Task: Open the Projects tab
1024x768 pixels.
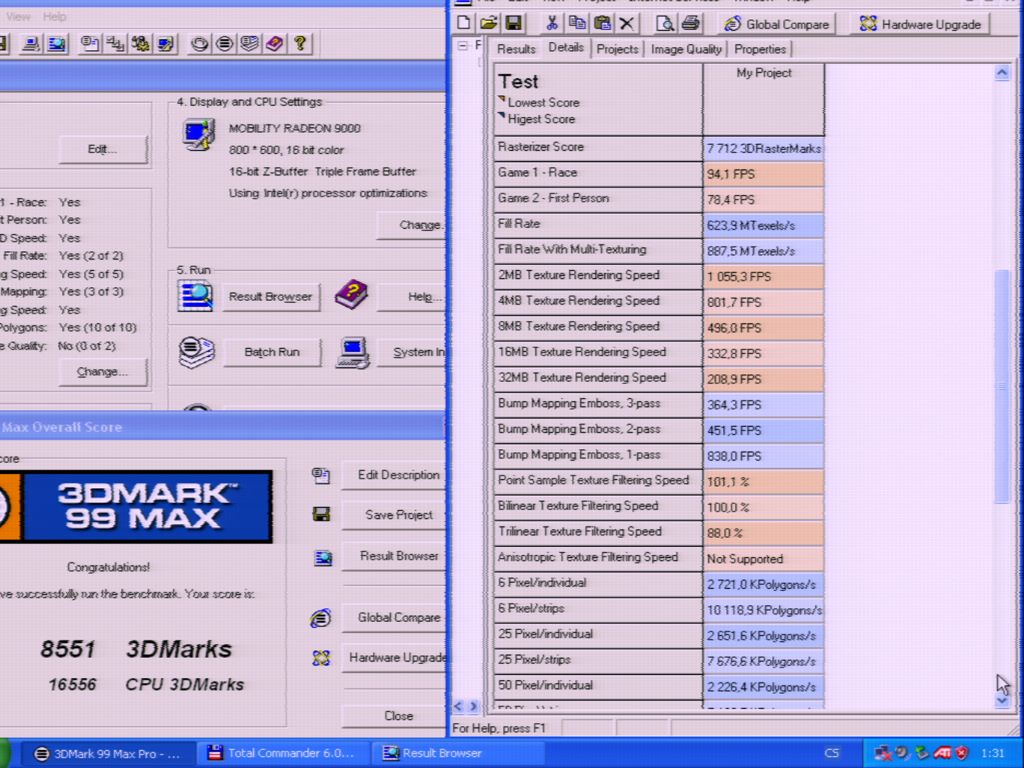Action: pyautogui.click(x=617, y=49)
